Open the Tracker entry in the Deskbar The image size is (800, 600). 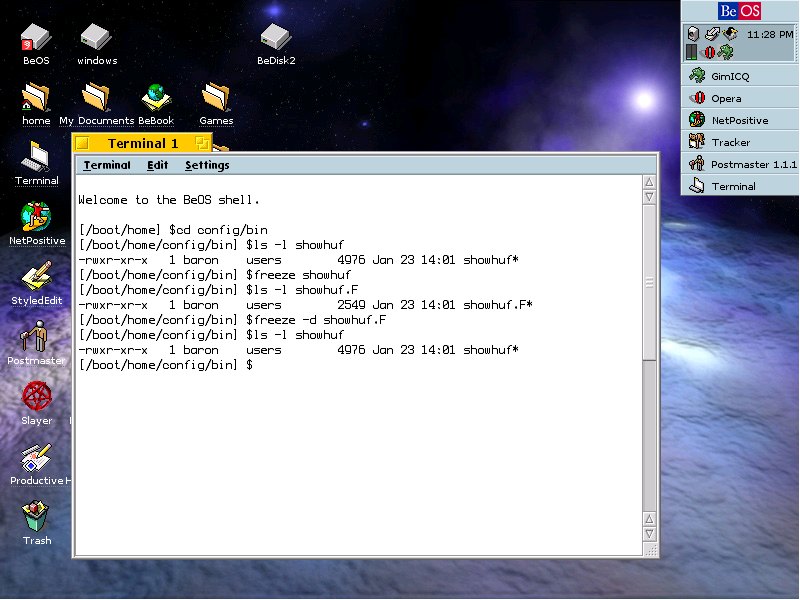(740, 142)
